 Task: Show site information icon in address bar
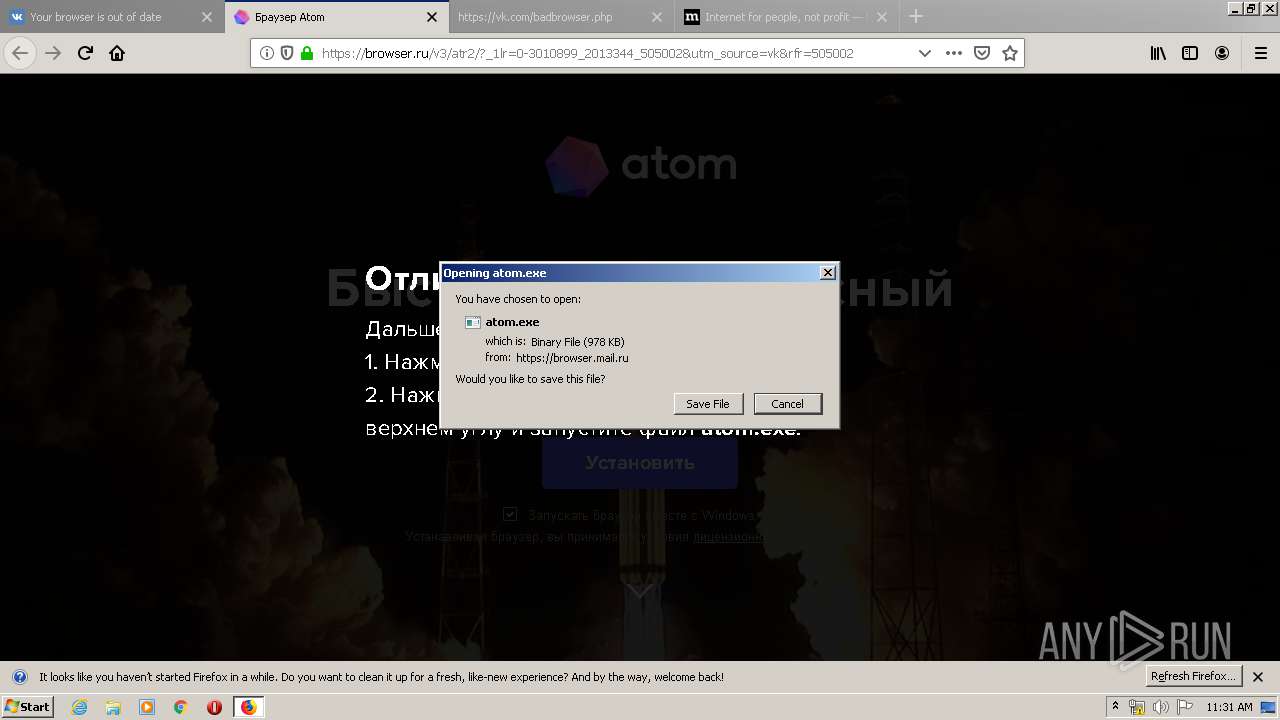click(267, 53)
